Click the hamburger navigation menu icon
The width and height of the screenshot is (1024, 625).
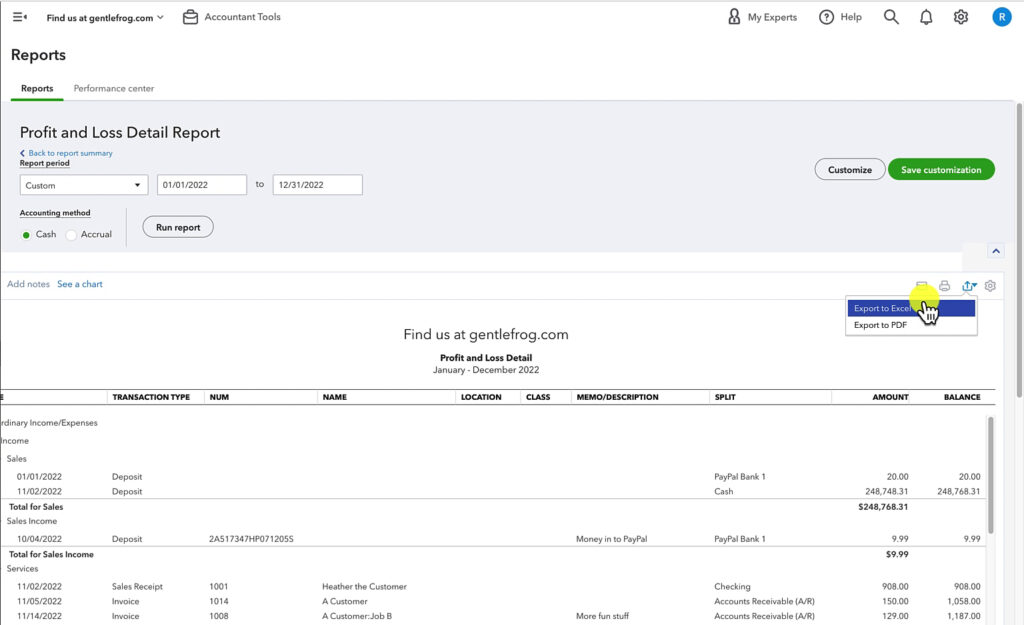(18, 16)
